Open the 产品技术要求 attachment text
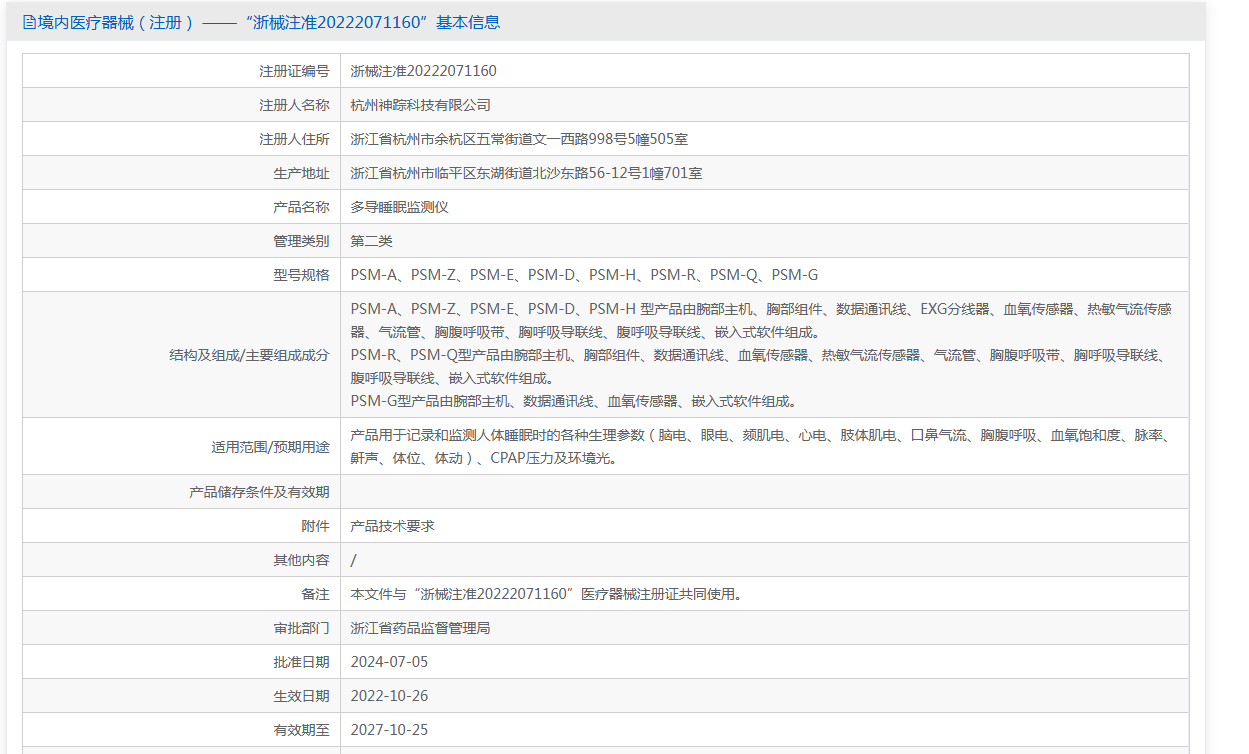 coord(392,526)
